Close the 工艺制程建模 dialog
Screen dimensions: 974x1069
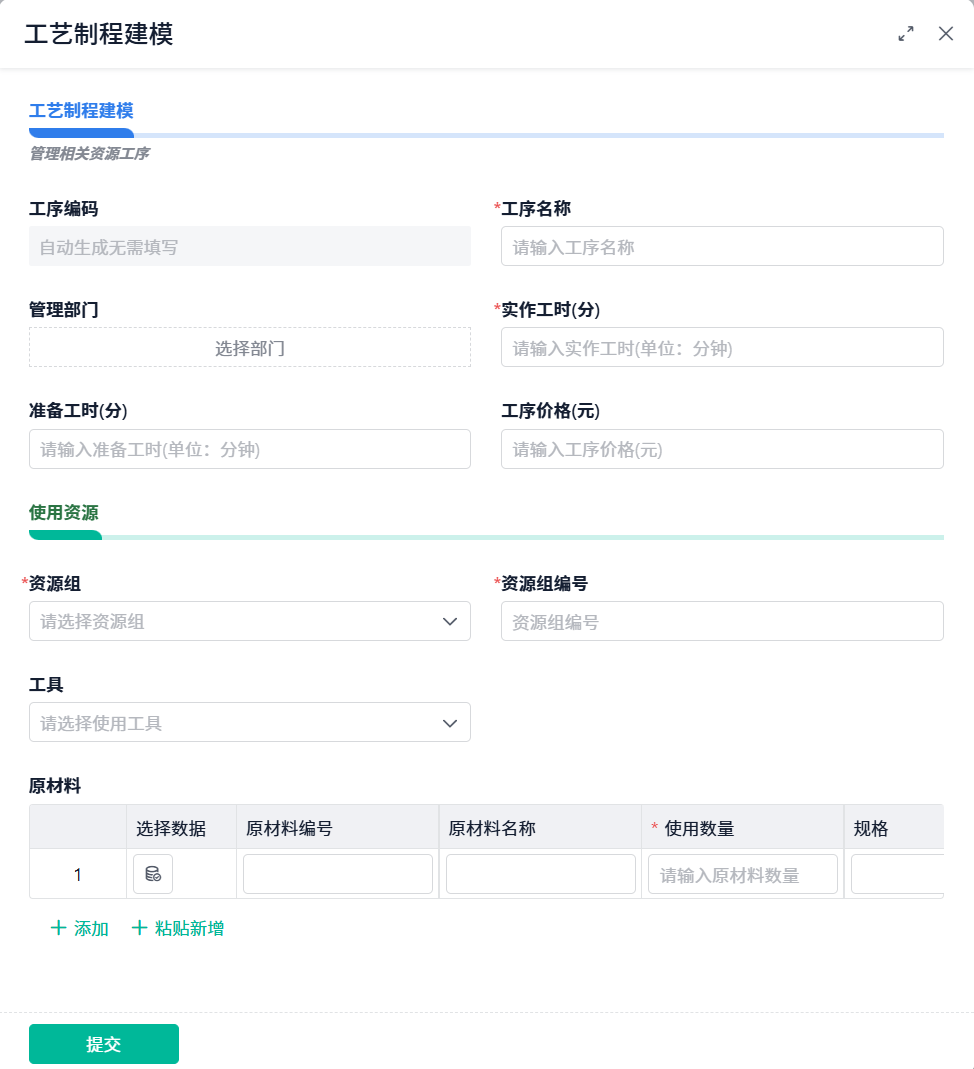(946, 34)
